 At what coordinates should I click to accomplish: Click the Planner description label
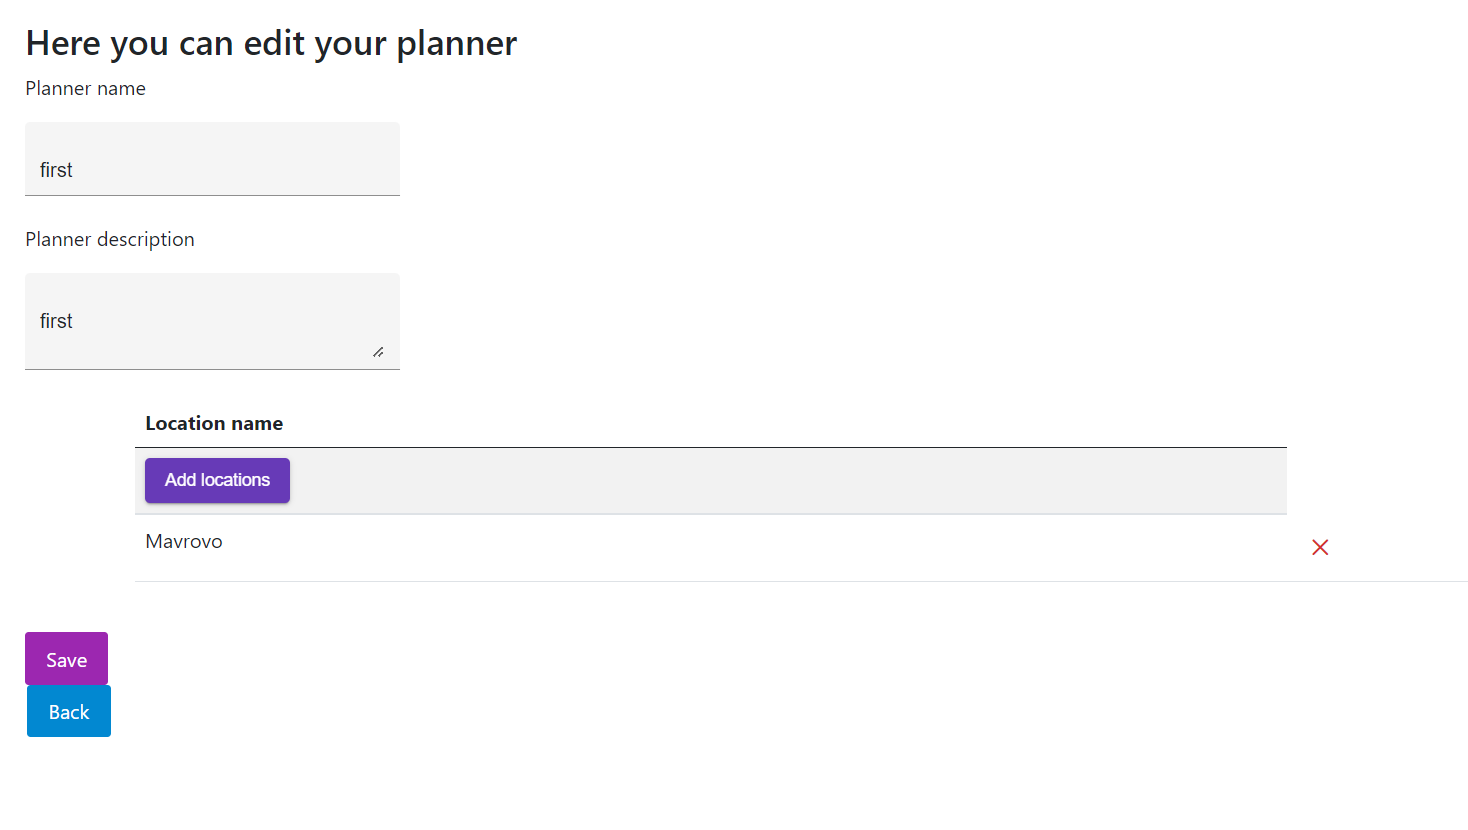tap(110, 240)
